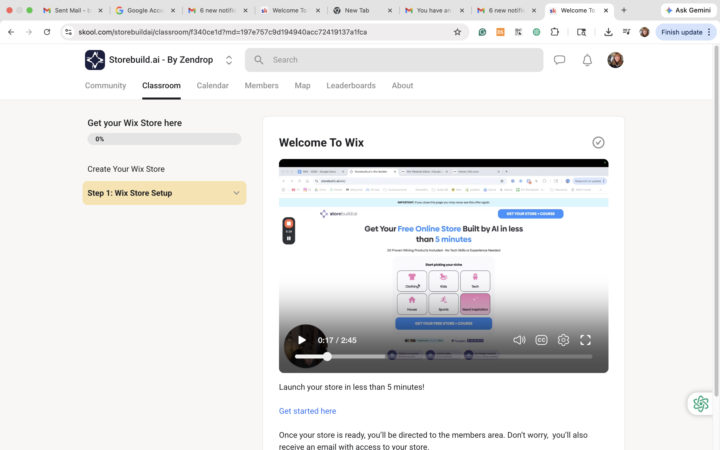
Task: Click the Search input field
Action: coord(394,60)
